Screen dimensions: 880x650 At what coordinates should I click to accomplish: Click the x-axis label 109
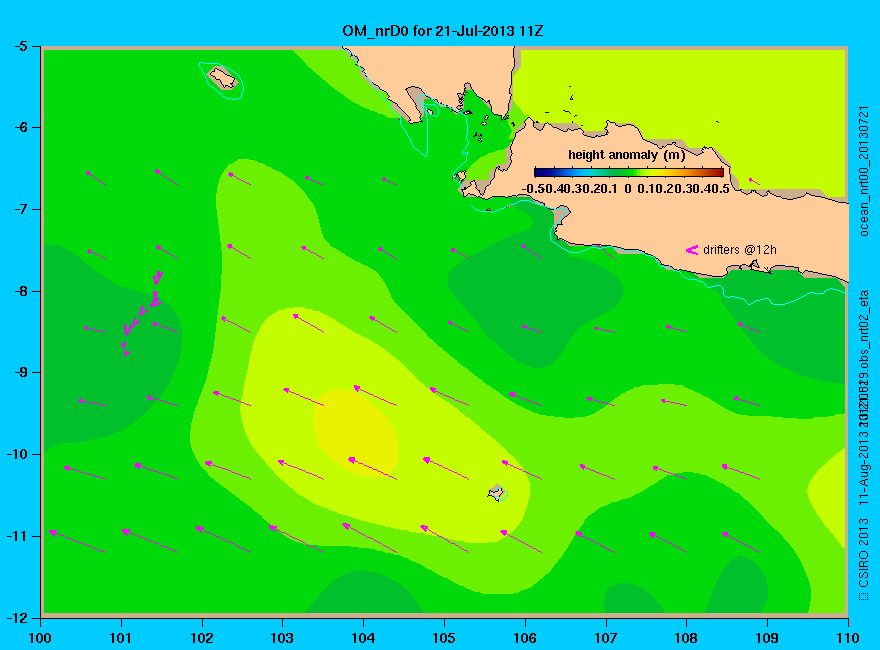coord(767,638)
